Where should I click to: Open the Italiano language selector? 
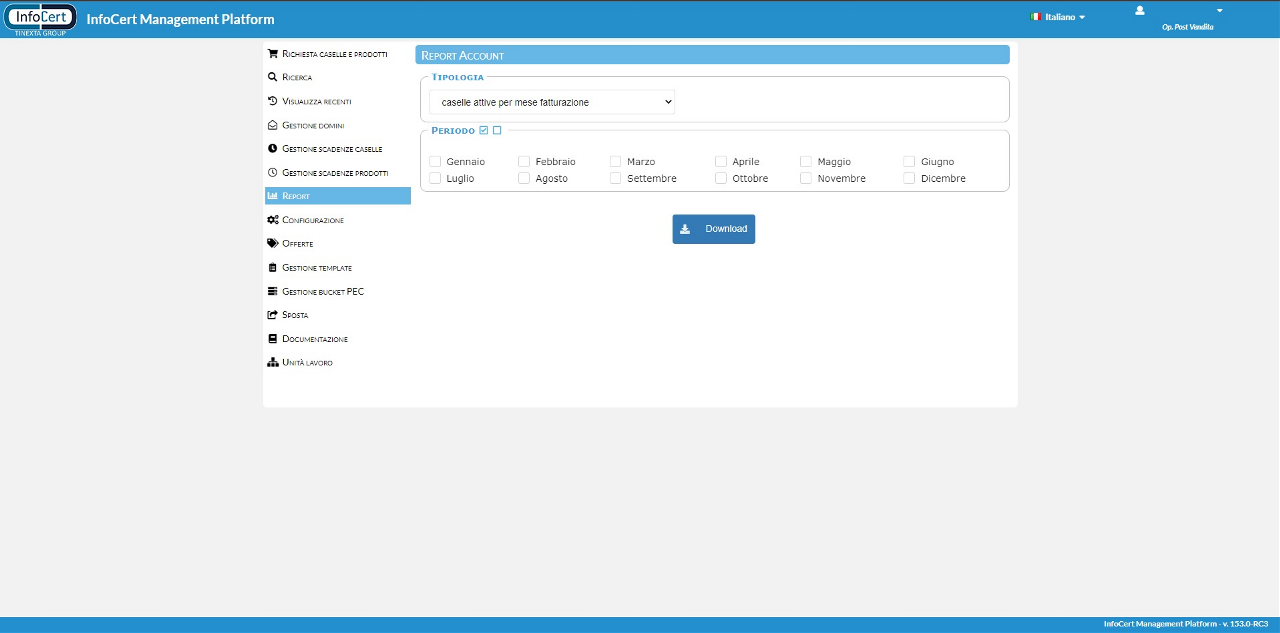(x=1058, y=17)
